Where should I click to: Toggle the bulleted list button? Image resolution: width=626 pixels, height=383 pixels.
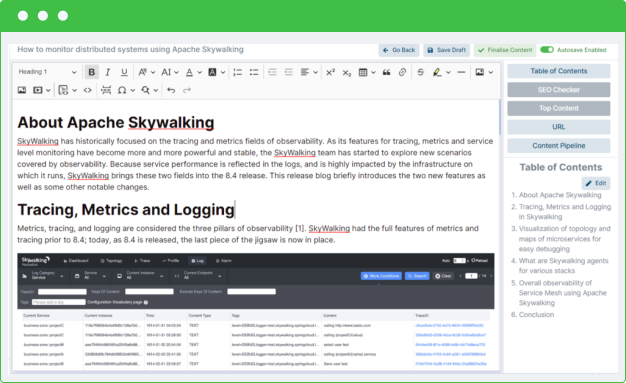254,72
